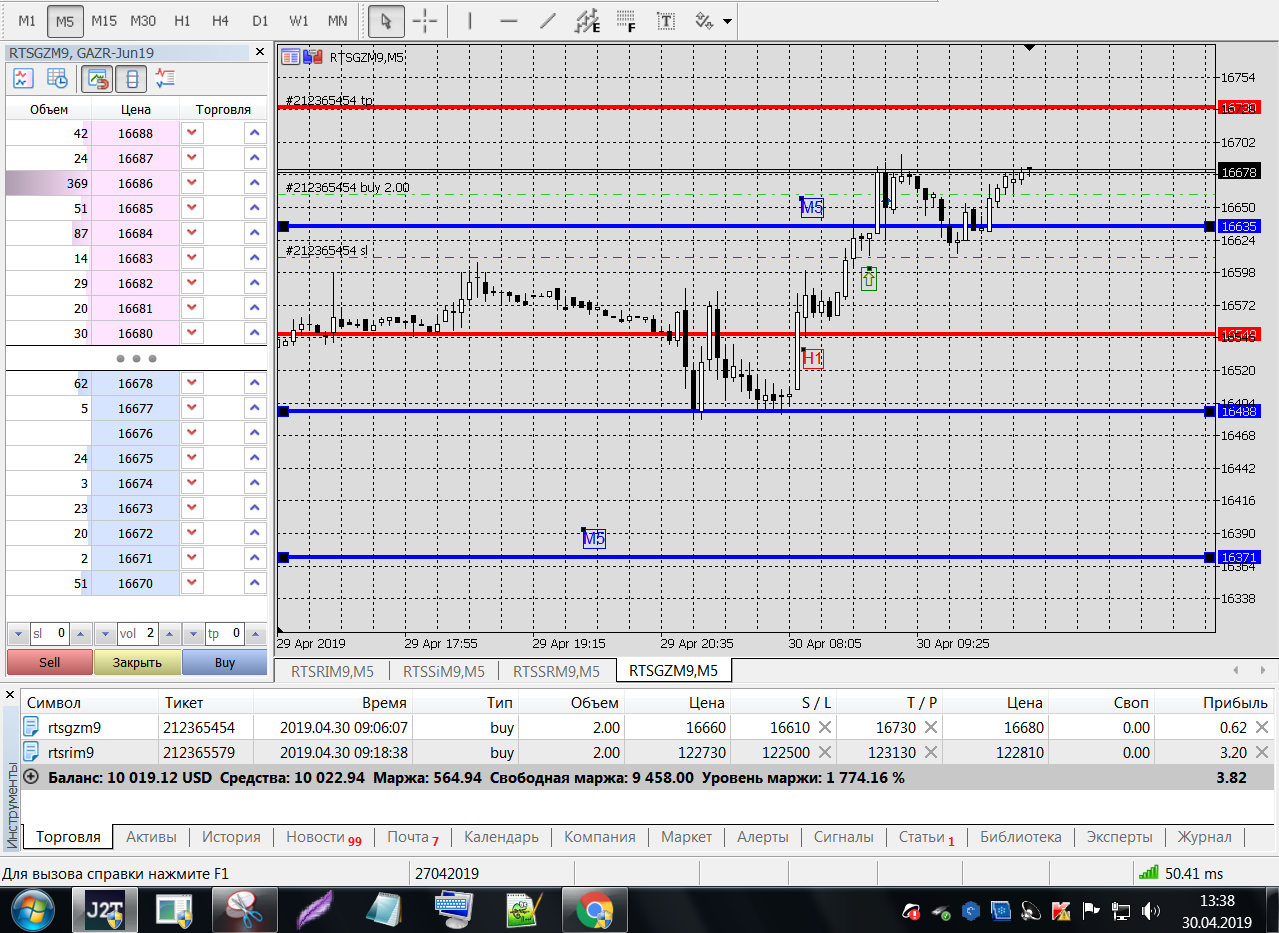The image size is (1279, 933).
Task: Expand balance summary row plus icon
Action: coord(31,777)
